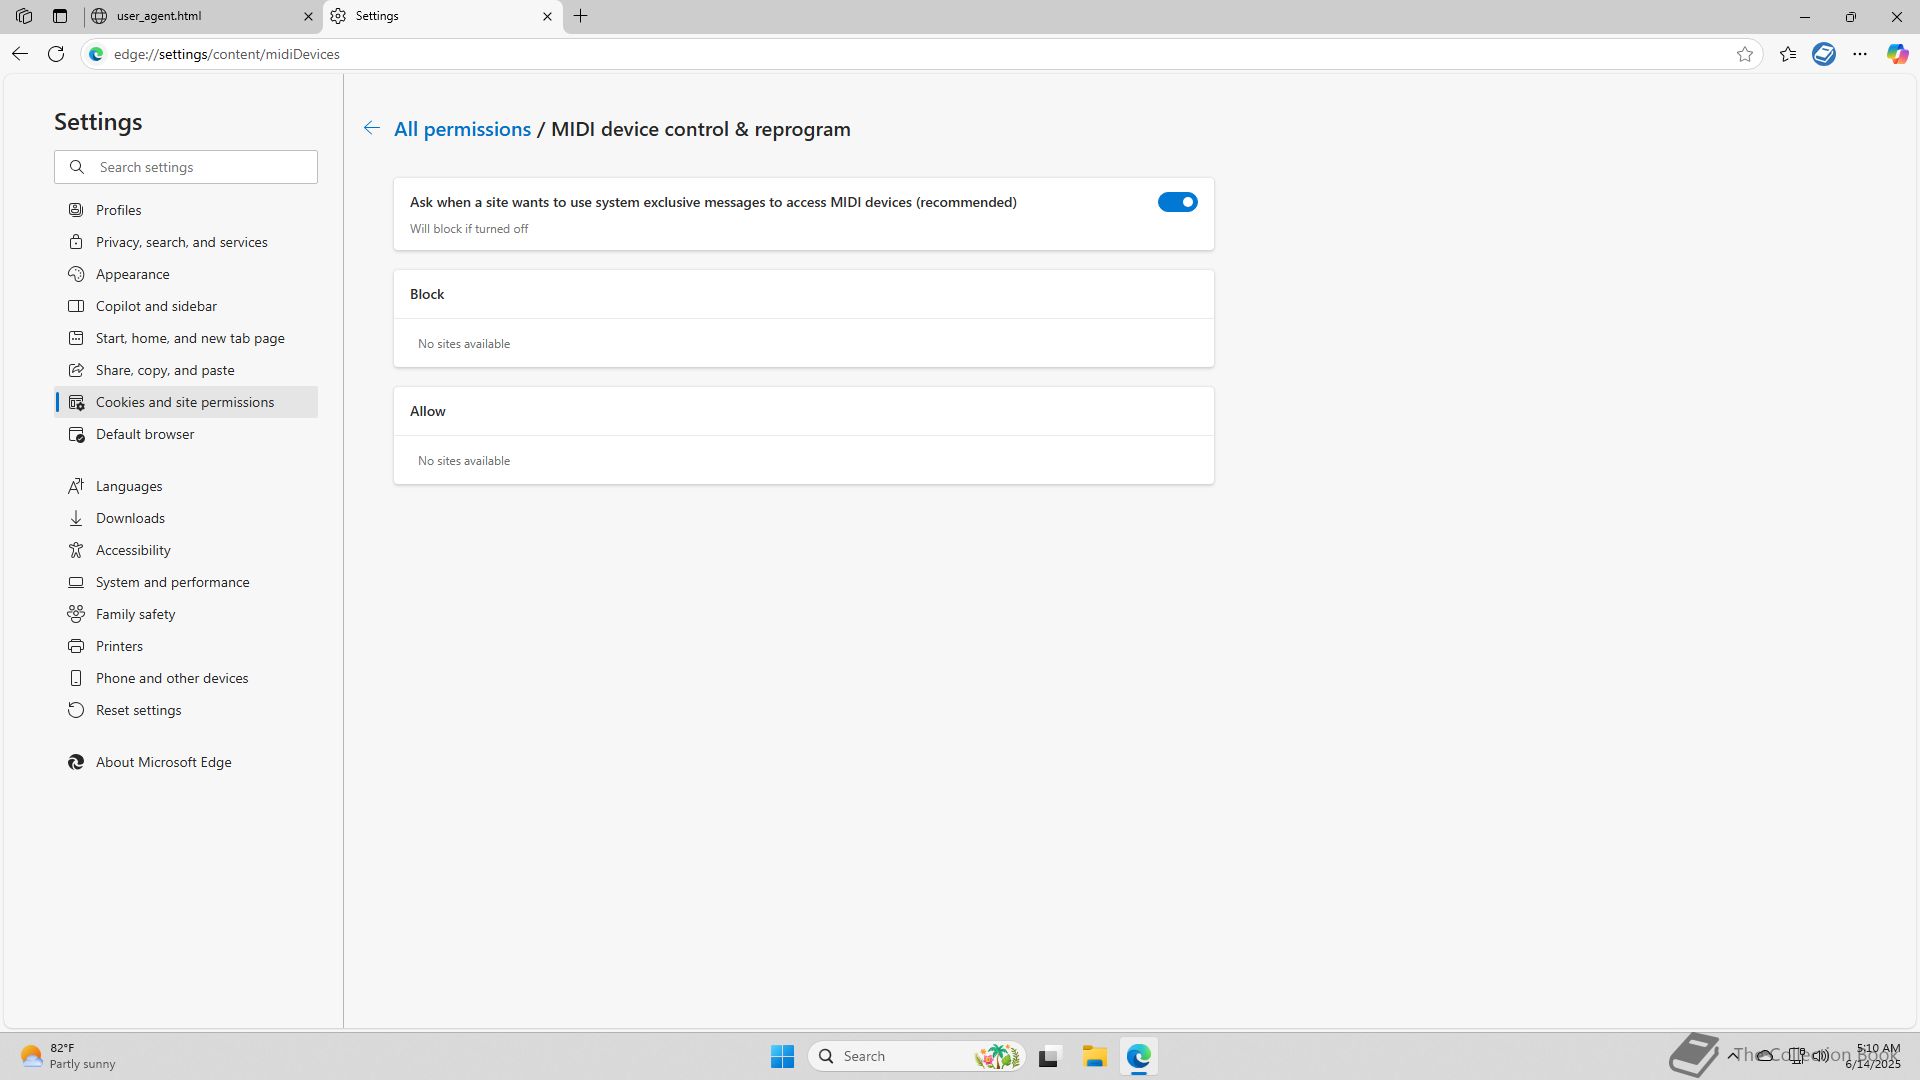Refresh the current page
Image resolution: width=1920 pixels, height=1080 pixels.
(x=56, y=55)
